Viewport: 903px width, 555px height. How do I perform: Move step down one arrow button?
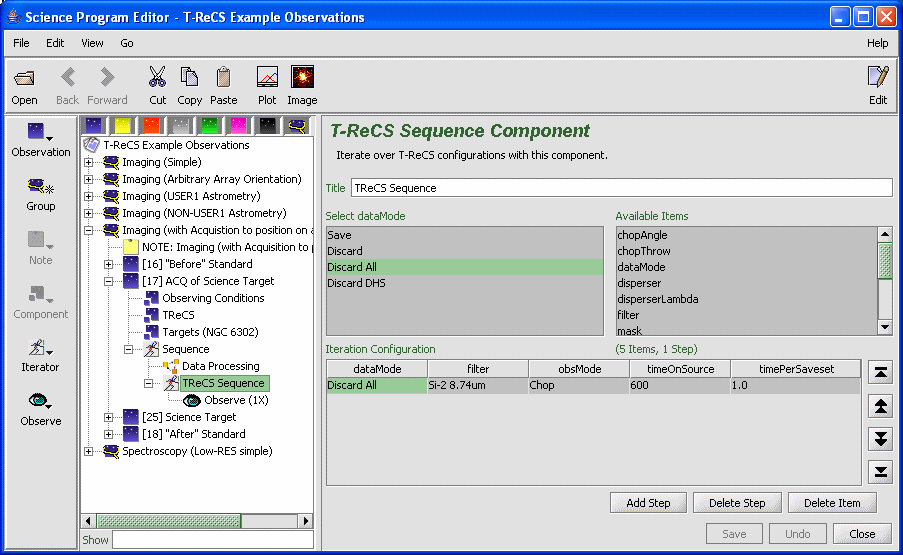pos(881,439)
